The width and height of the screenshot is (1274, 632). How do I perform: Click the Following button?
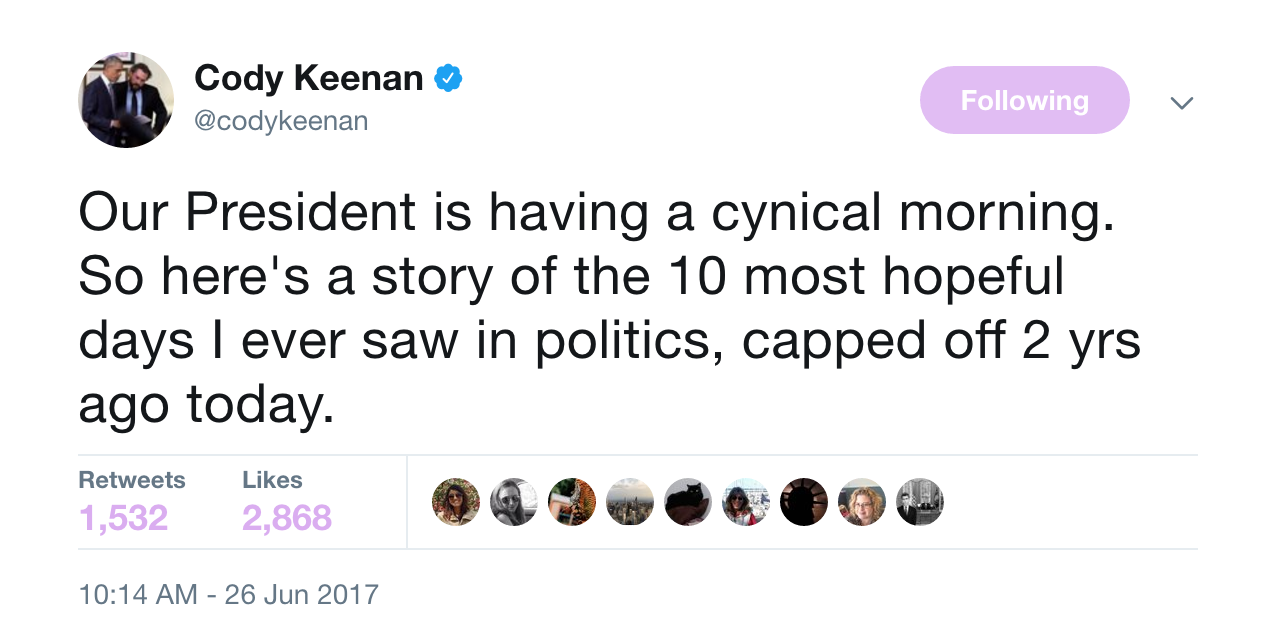(1024, 100)
